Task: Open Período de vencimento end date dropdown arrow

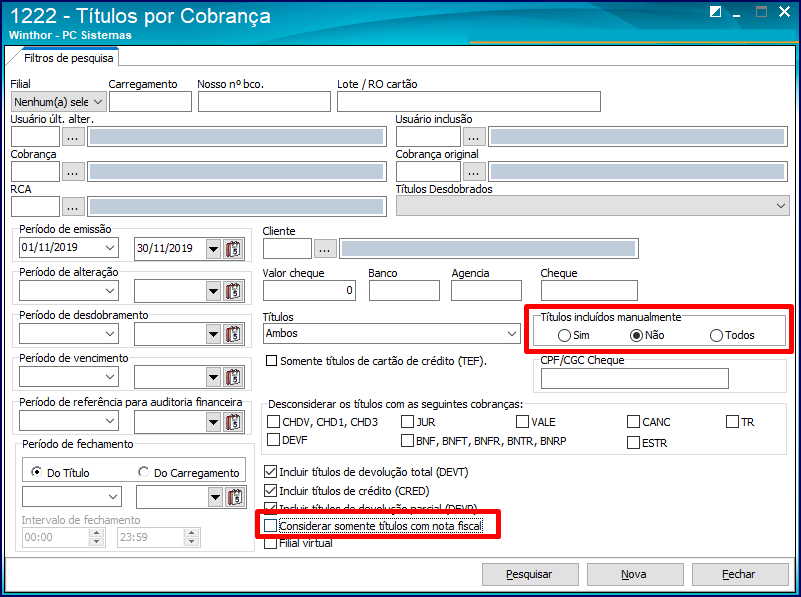Action: (214, 377)
